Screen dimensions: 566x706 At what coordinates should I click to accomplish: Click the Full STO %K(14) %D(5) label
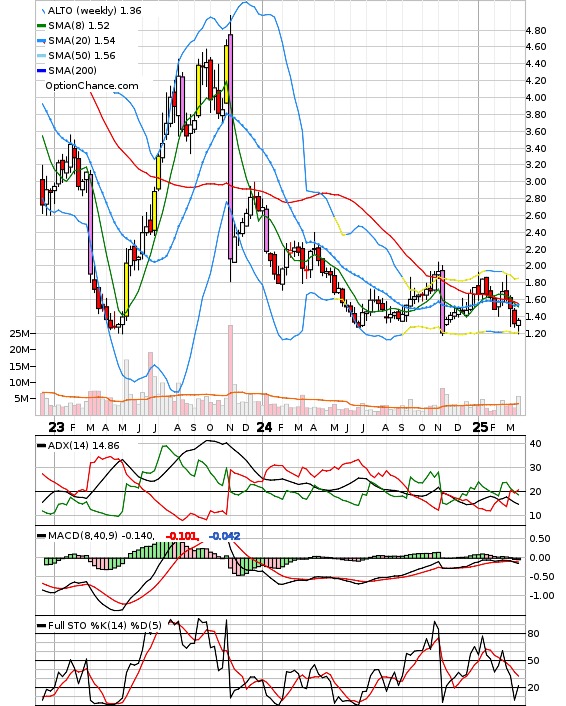pos(104,625)
